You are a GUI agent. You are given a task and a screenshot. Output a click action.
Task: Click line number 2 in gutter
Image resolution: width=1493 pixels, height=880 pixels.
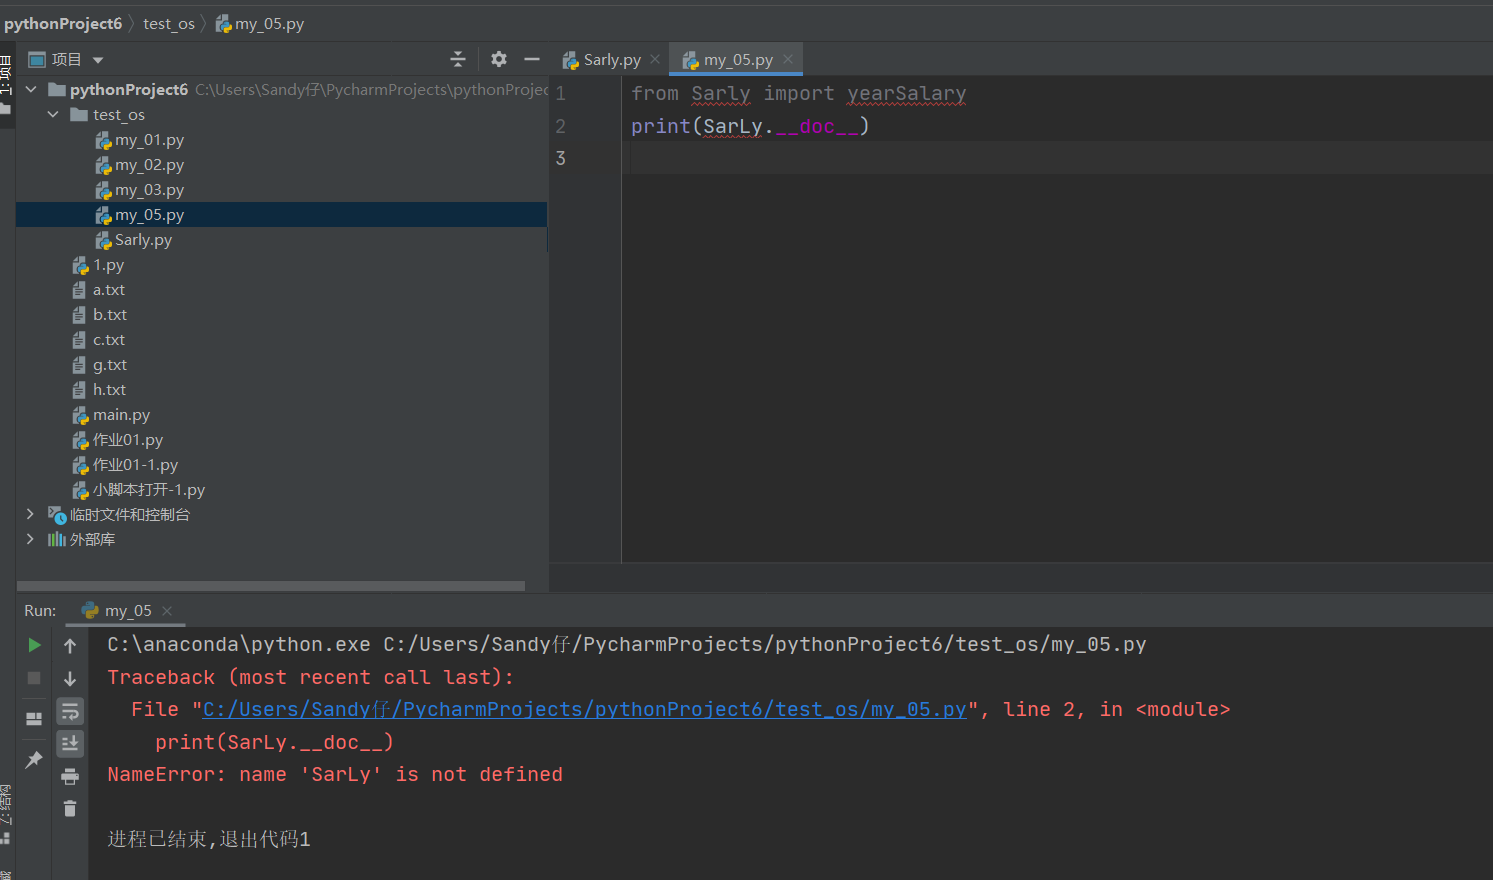coord(561,126)
